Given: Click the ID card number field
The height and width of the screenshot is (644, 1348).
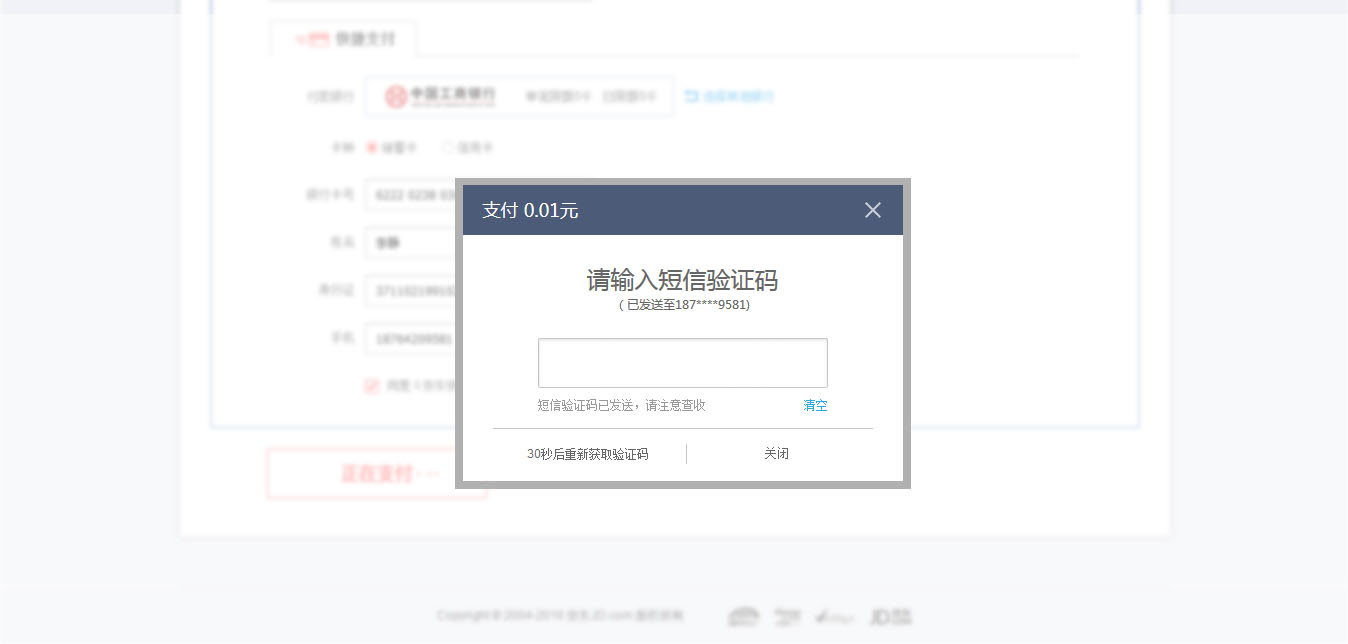Looking at the screenshot, I should [x=410, y=291].
